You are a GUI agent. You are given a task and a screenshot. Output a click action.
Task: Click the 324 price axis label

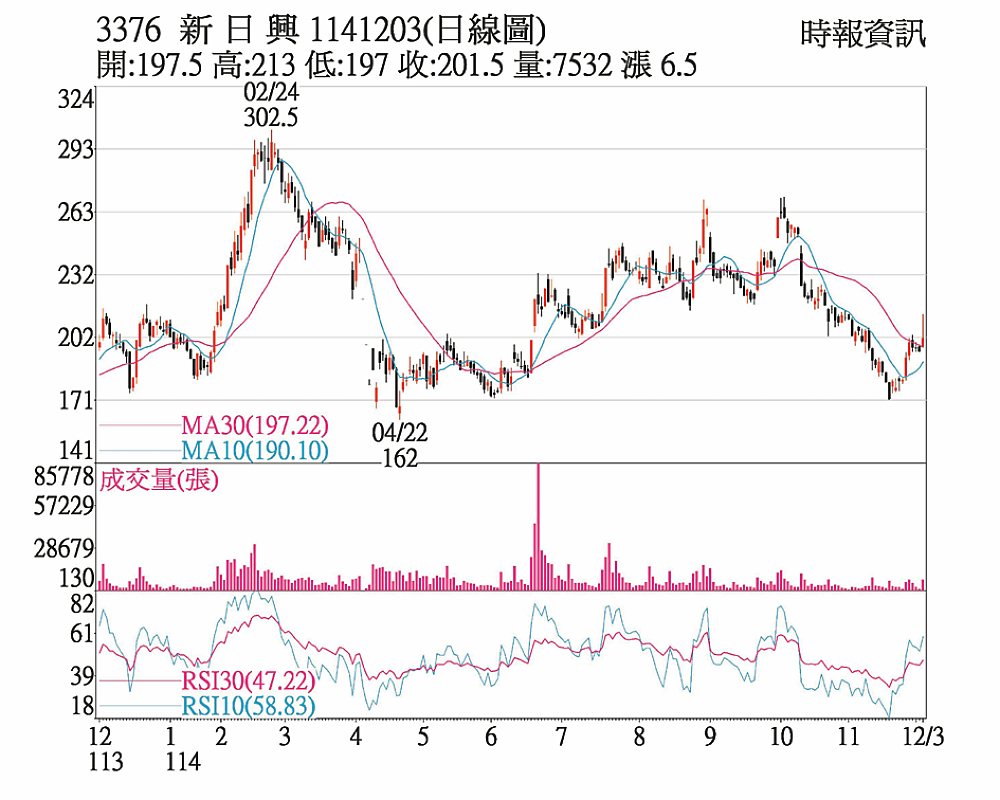click(77, 101)
